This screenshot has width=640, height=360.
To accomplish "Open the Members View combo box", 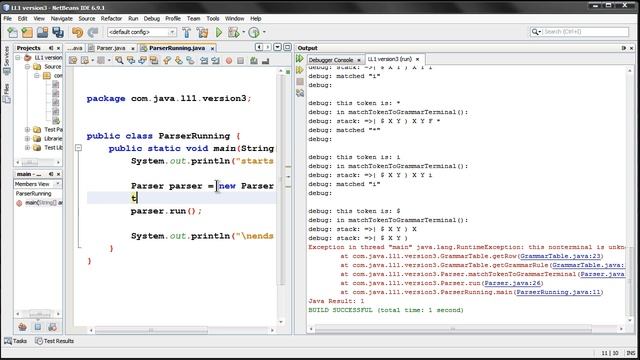I will pos(37,184).
